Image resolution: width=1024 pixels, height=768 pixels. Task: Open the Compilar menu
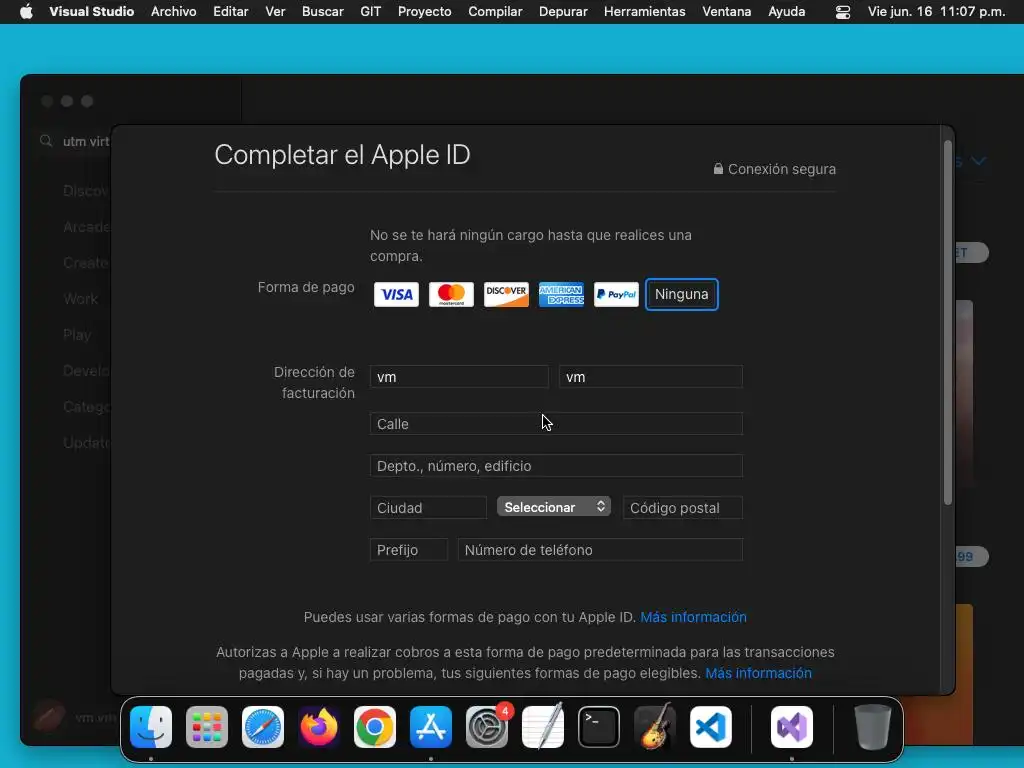click(x=495, y=12)
